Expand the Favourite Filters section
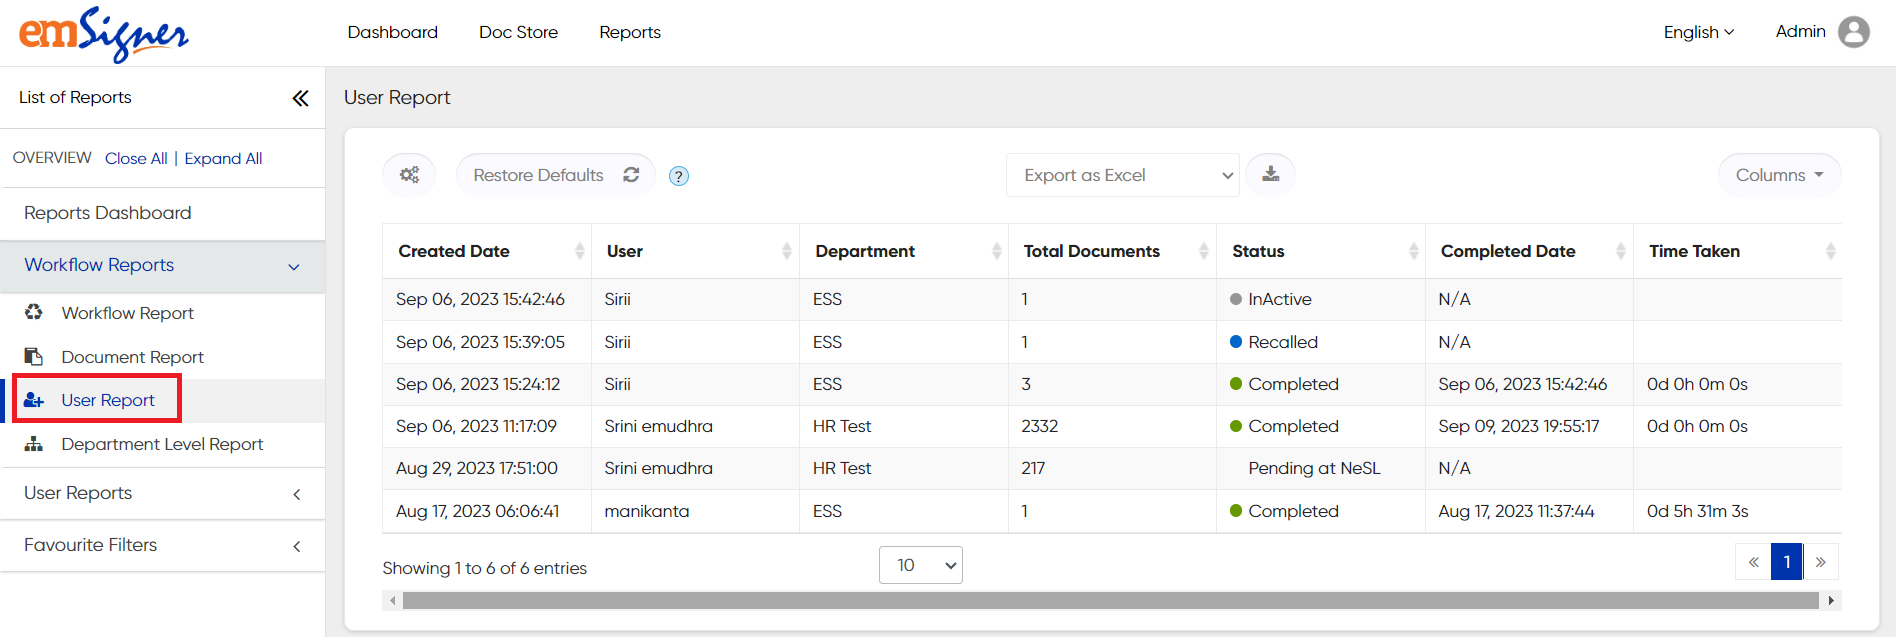 (162, 545)
